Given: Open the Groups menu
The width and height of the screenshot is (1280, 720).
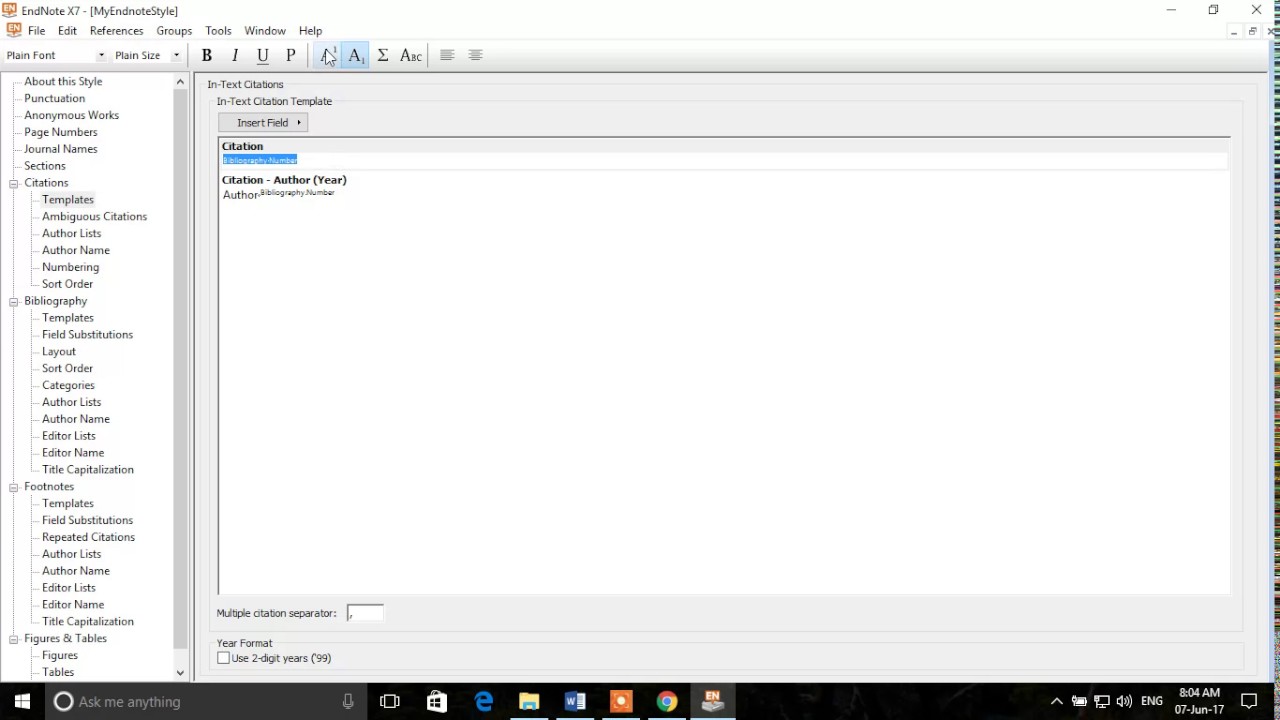Looking at the screenshot, I should (174, 31).
